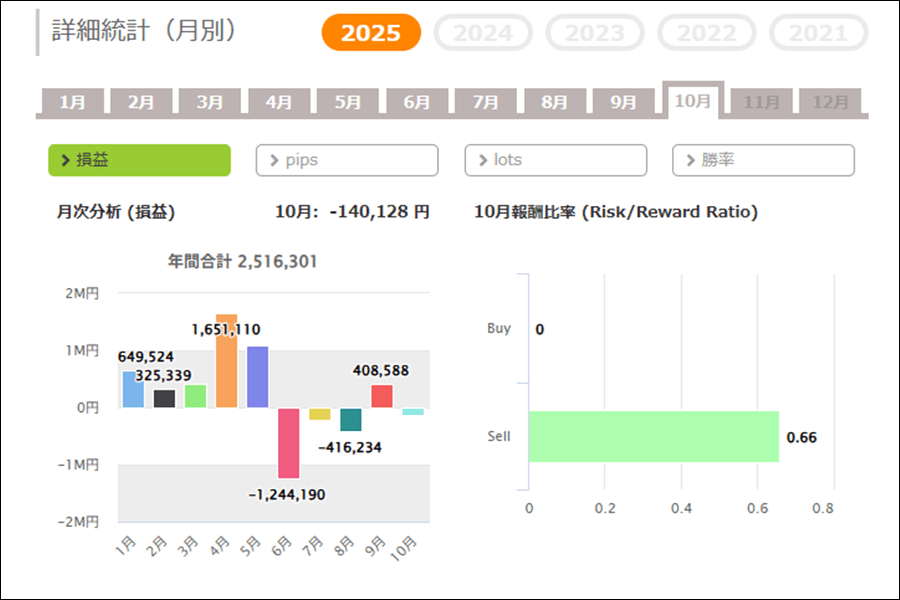Click the teal August bar
The width and height of the screenshot is (900, 600).
pos(351,420)
